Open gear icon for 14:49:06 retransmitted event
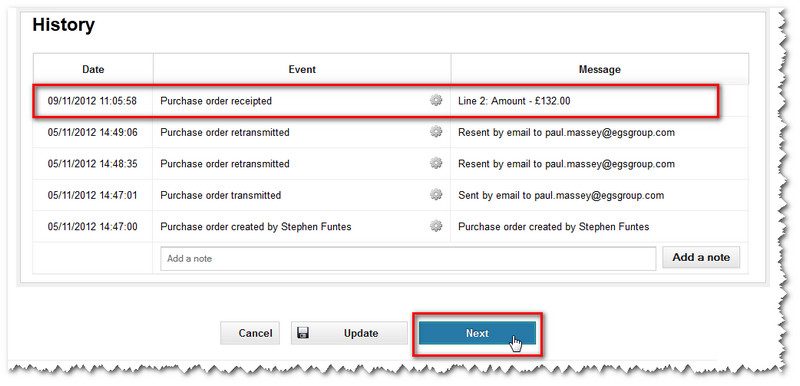 tap(436, 132)
